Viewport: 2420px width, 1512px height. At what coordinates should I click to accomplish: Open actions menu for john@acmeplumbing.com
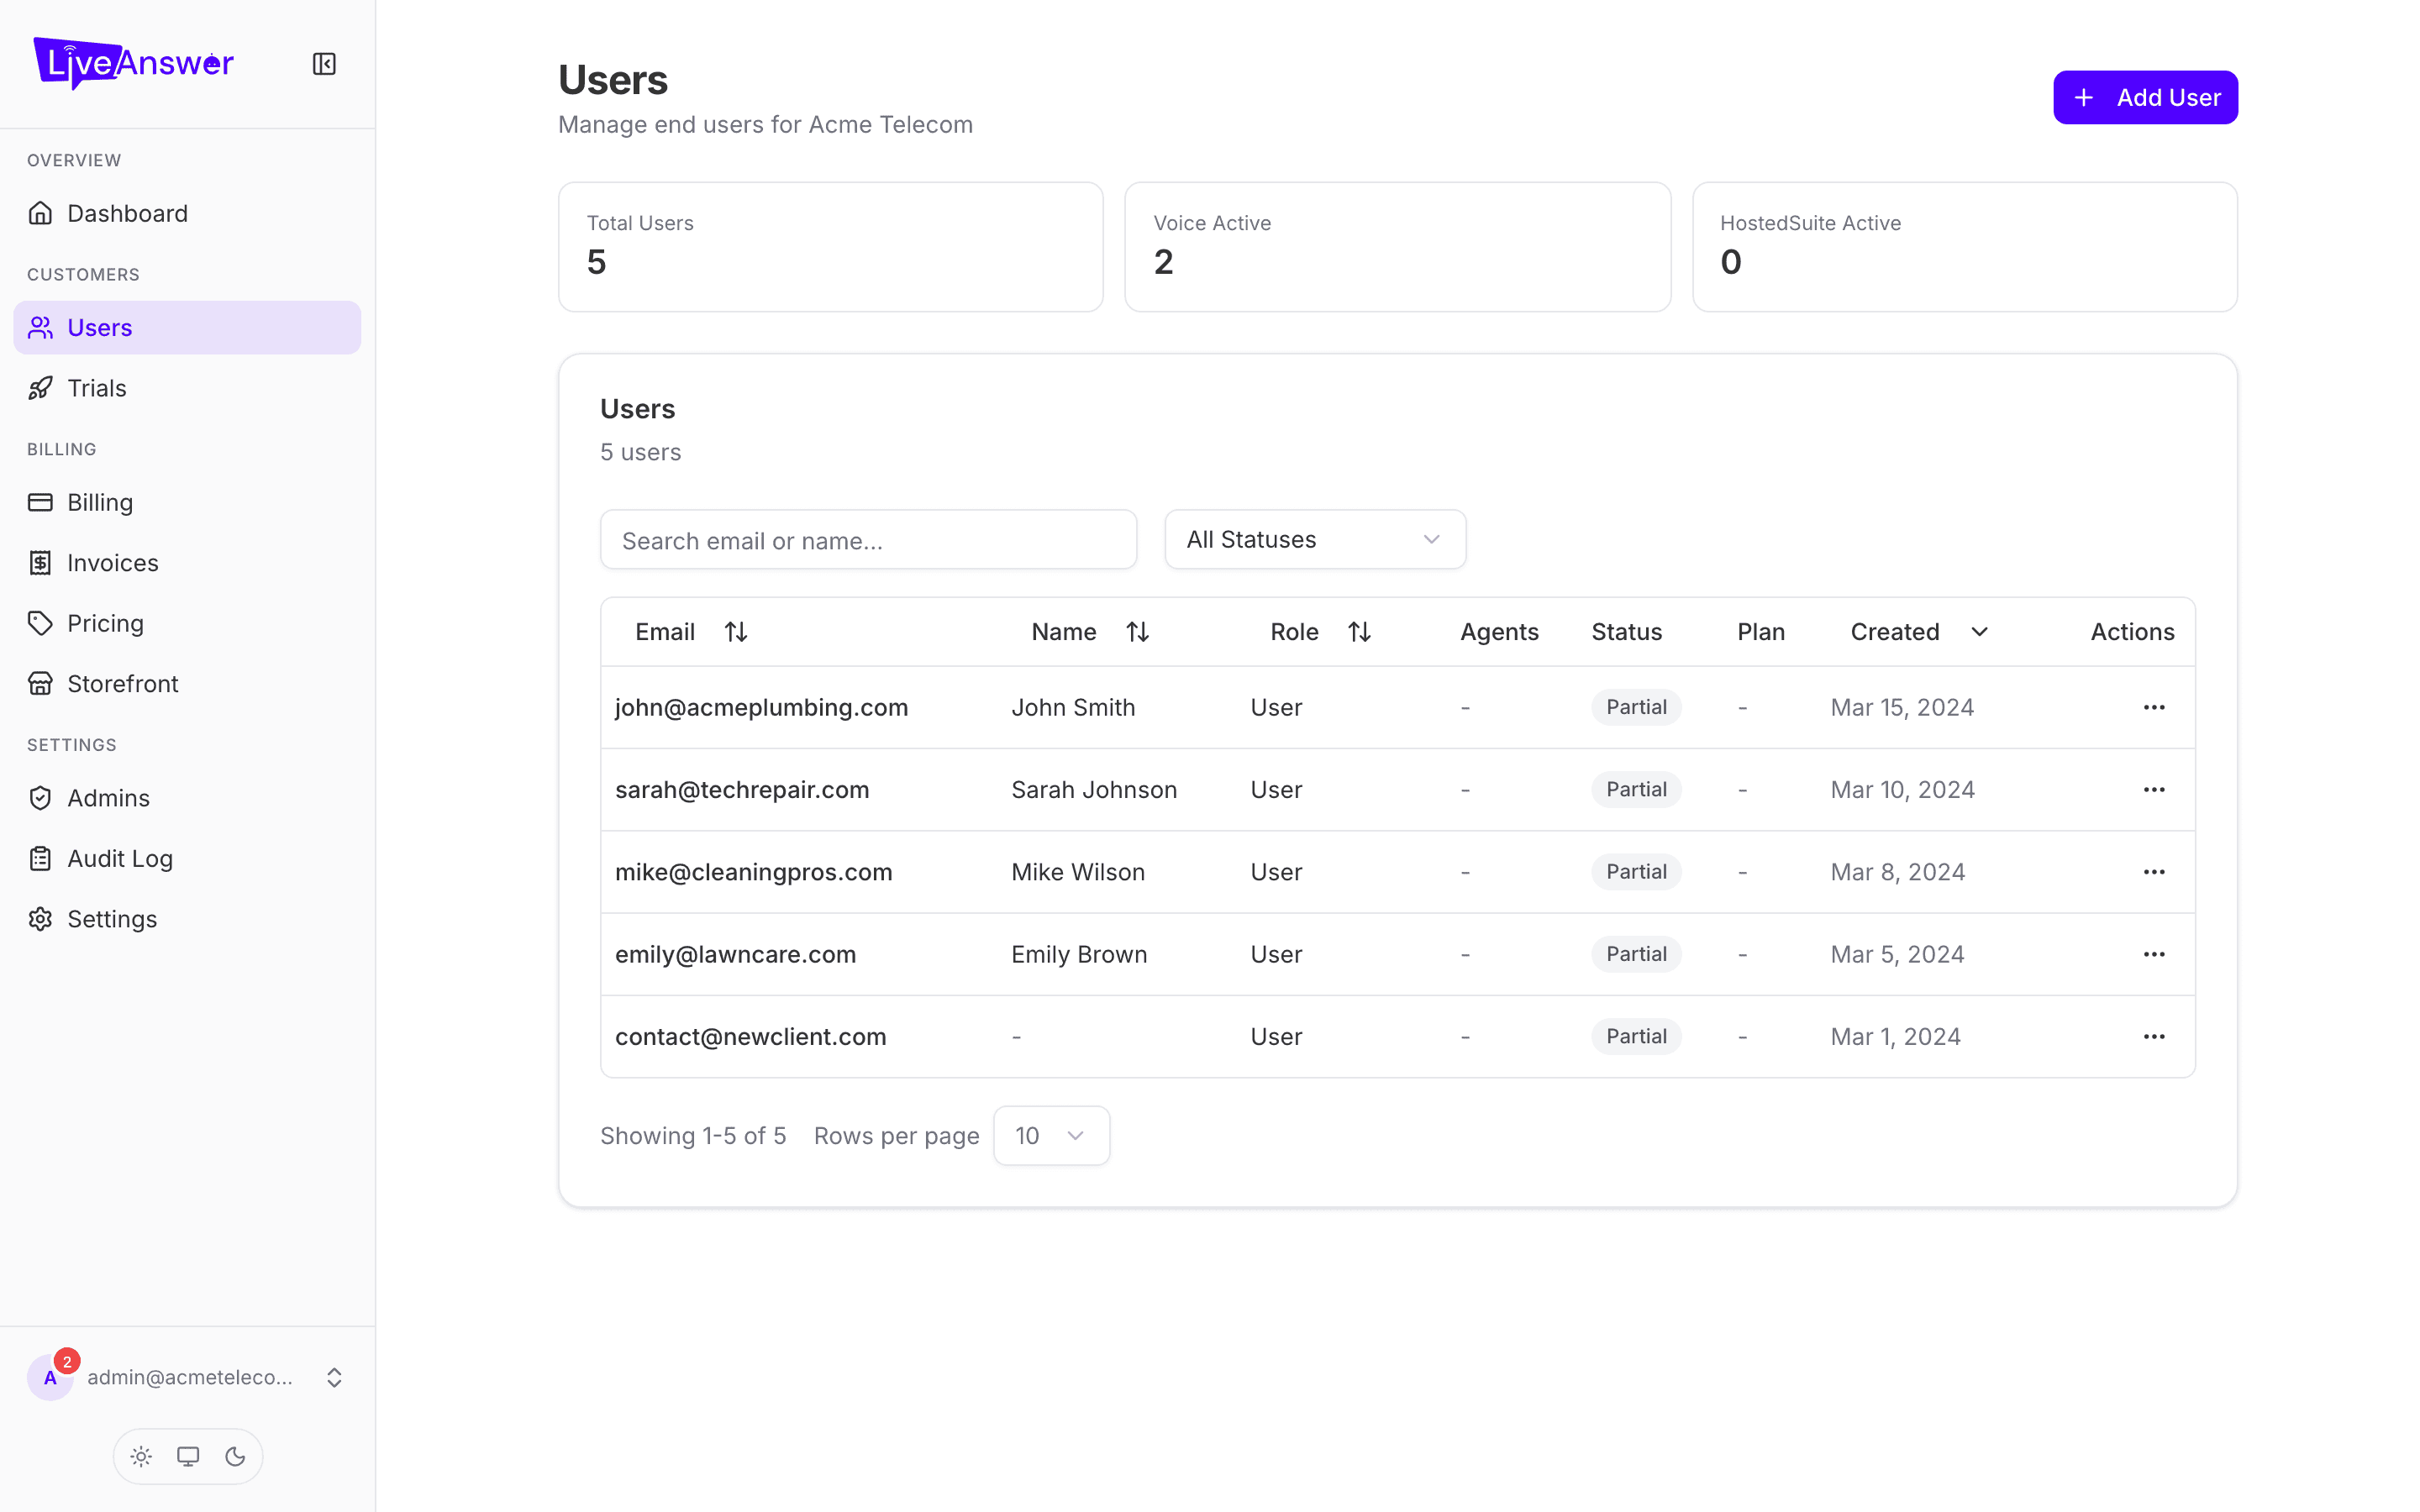[x=2154, y=707]
